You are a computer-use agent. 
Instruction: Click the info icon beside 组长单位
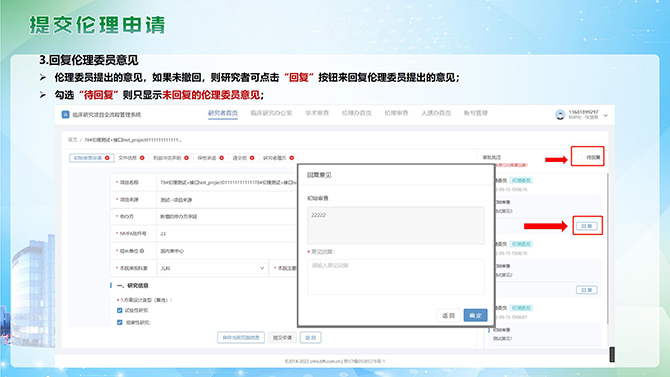pos(142,251)
